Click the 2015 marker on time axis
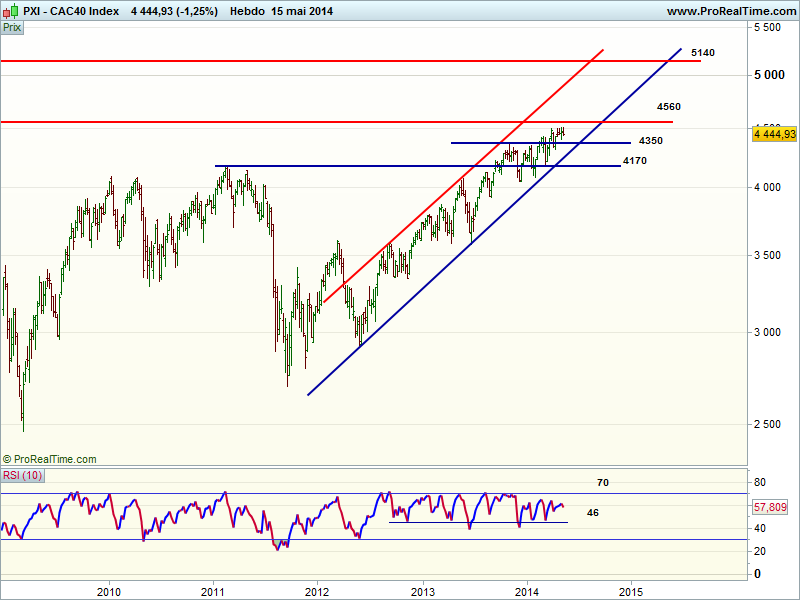Screen dimensions: 800x600 click(630, 590)
